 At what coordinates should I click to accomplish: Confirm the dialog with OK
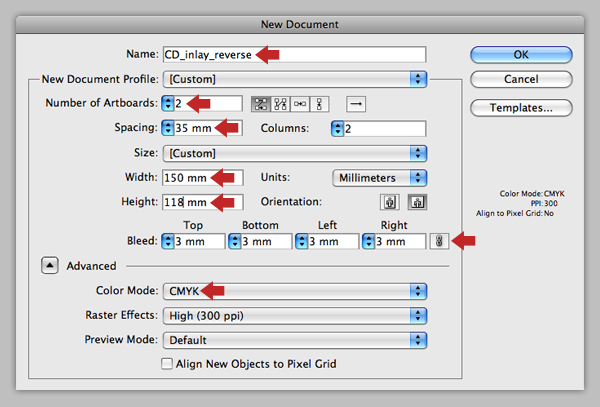[x=521, y=55]
